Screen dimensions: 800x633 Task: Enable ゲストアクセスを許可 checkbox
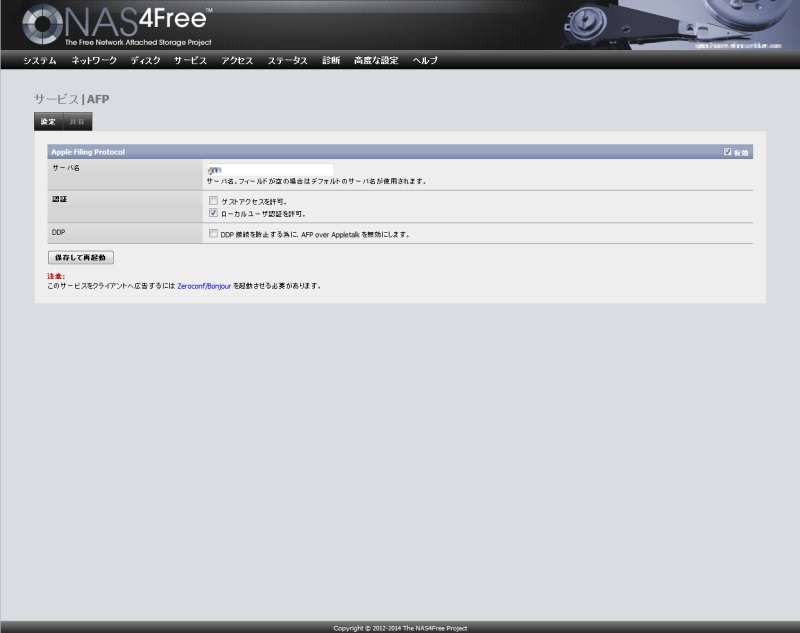tap(213, 200)
